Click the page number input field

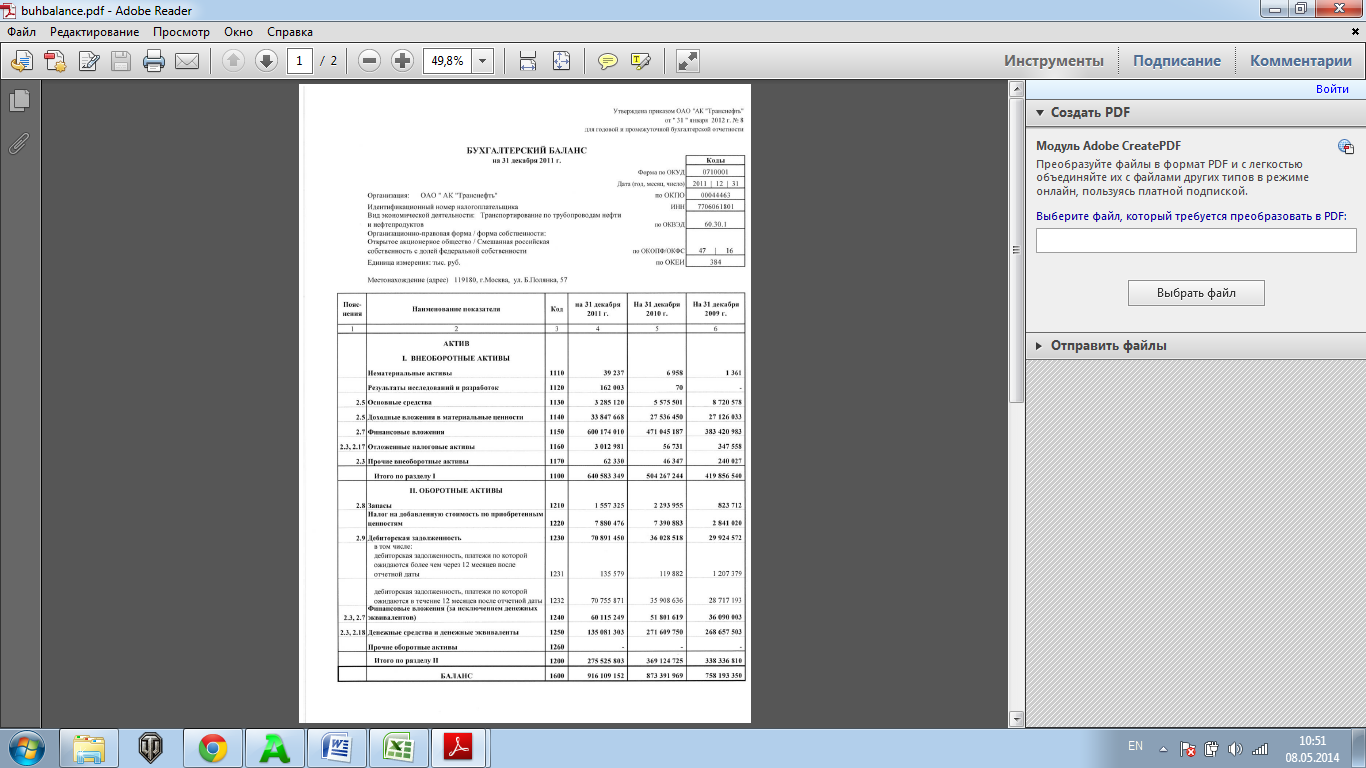tap(300, 61)
